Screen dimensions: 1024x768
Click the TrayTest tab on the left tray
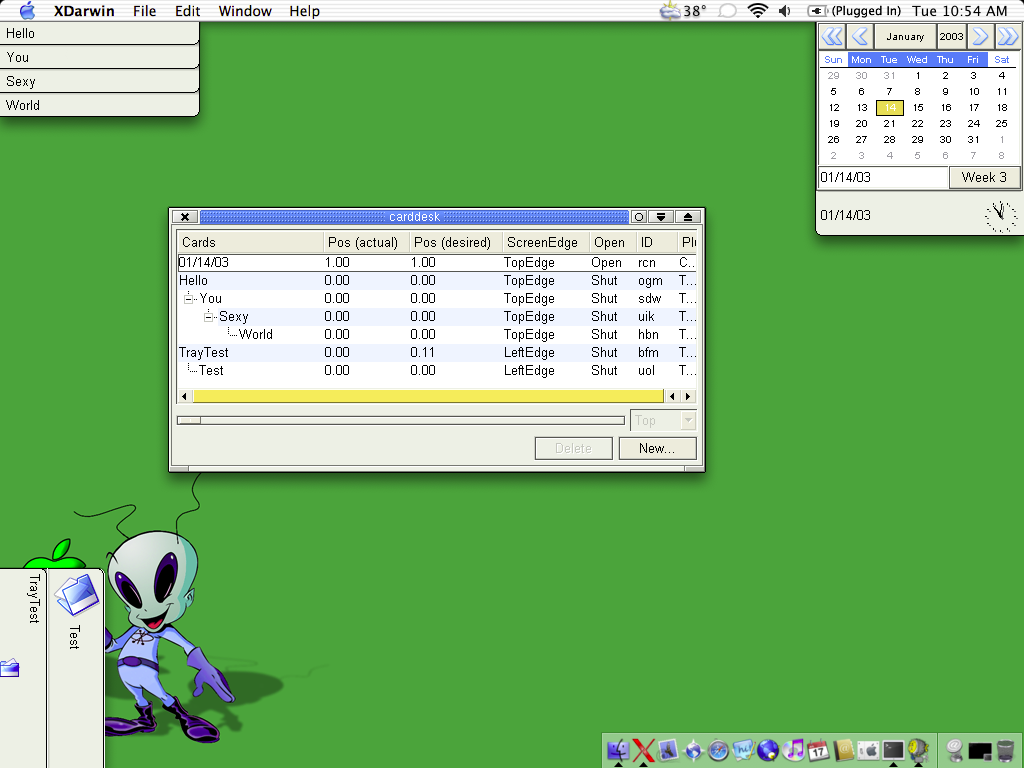tap(34, 599)
